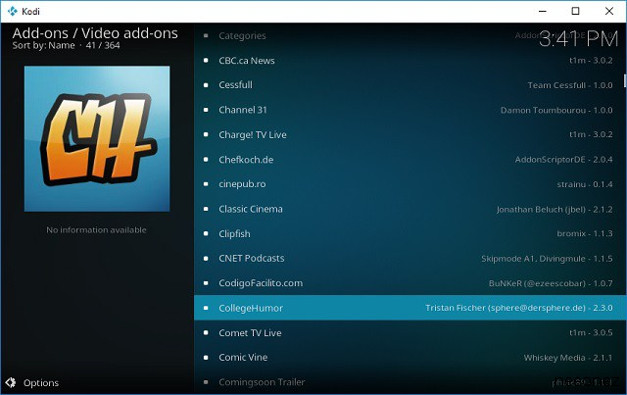Open Comet TV Live add-on
627x395 pixels.
pos(410,333)
